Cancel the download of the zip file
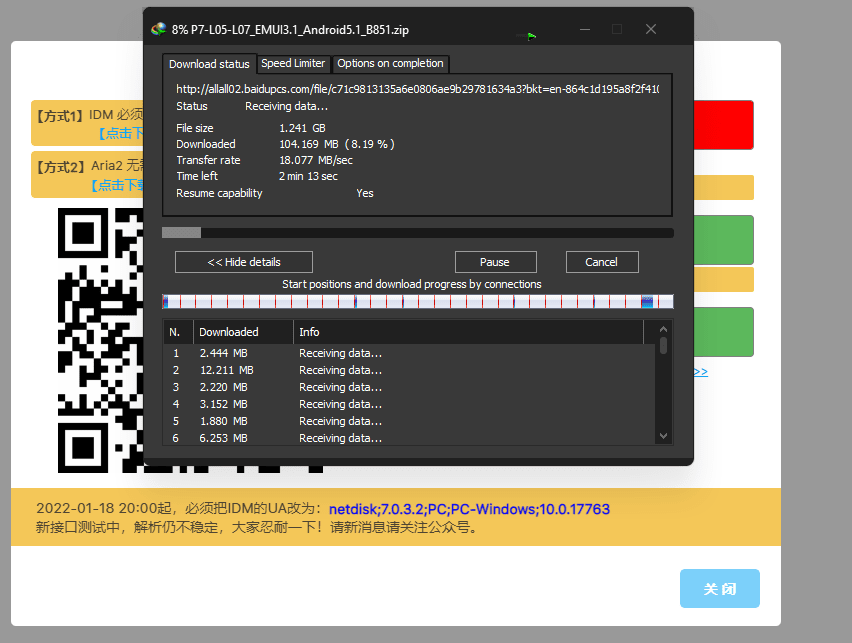The image size is (852, 643). (601, 261)
